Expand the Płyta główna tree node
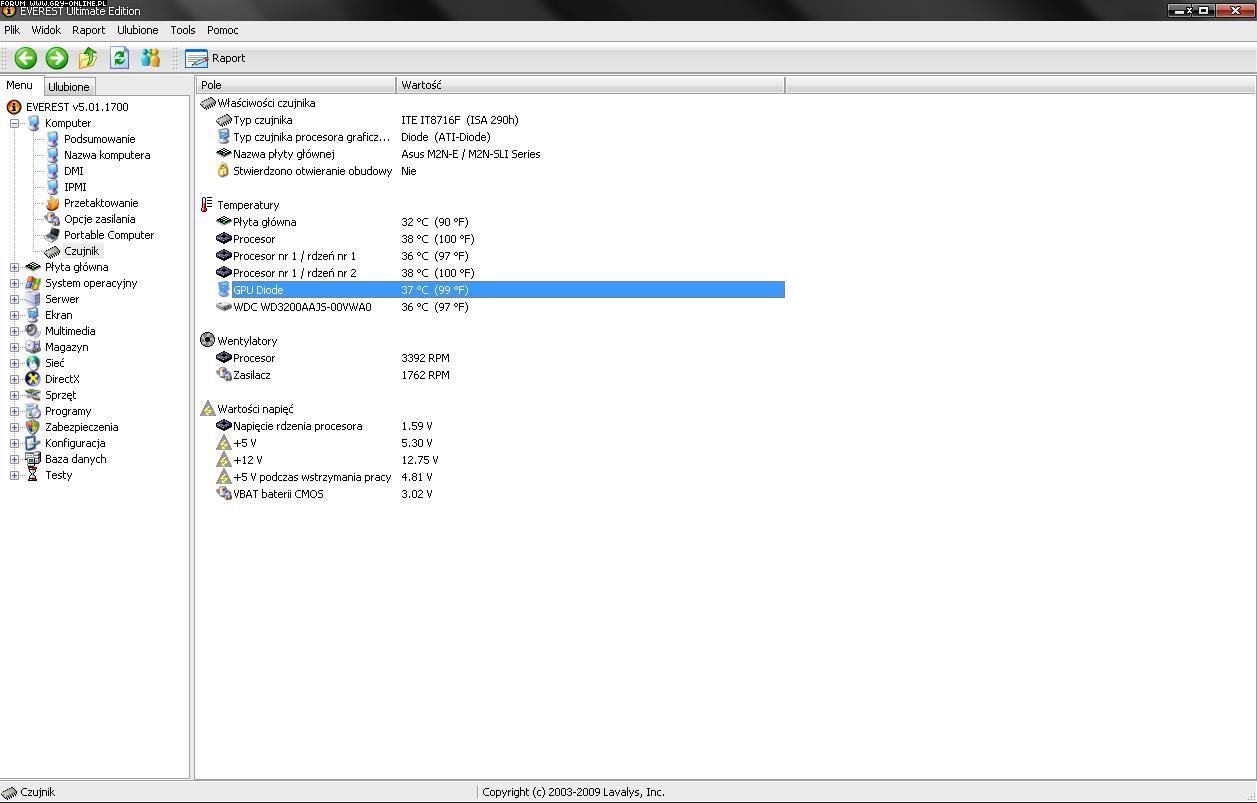This screenshot has height=803, width=1257. tap(15, 267)
